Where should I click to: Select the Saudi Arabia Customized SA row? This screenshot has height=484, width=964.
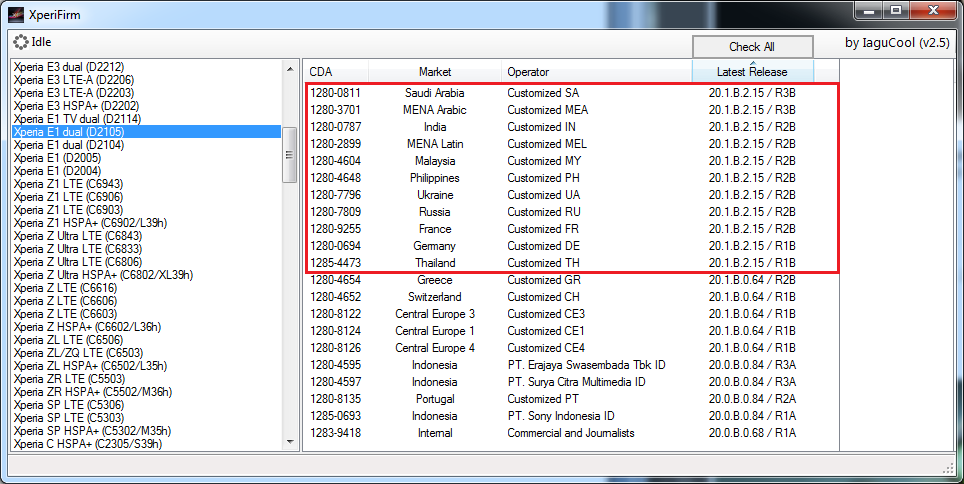pyautogui.click(x=570, y=93)
